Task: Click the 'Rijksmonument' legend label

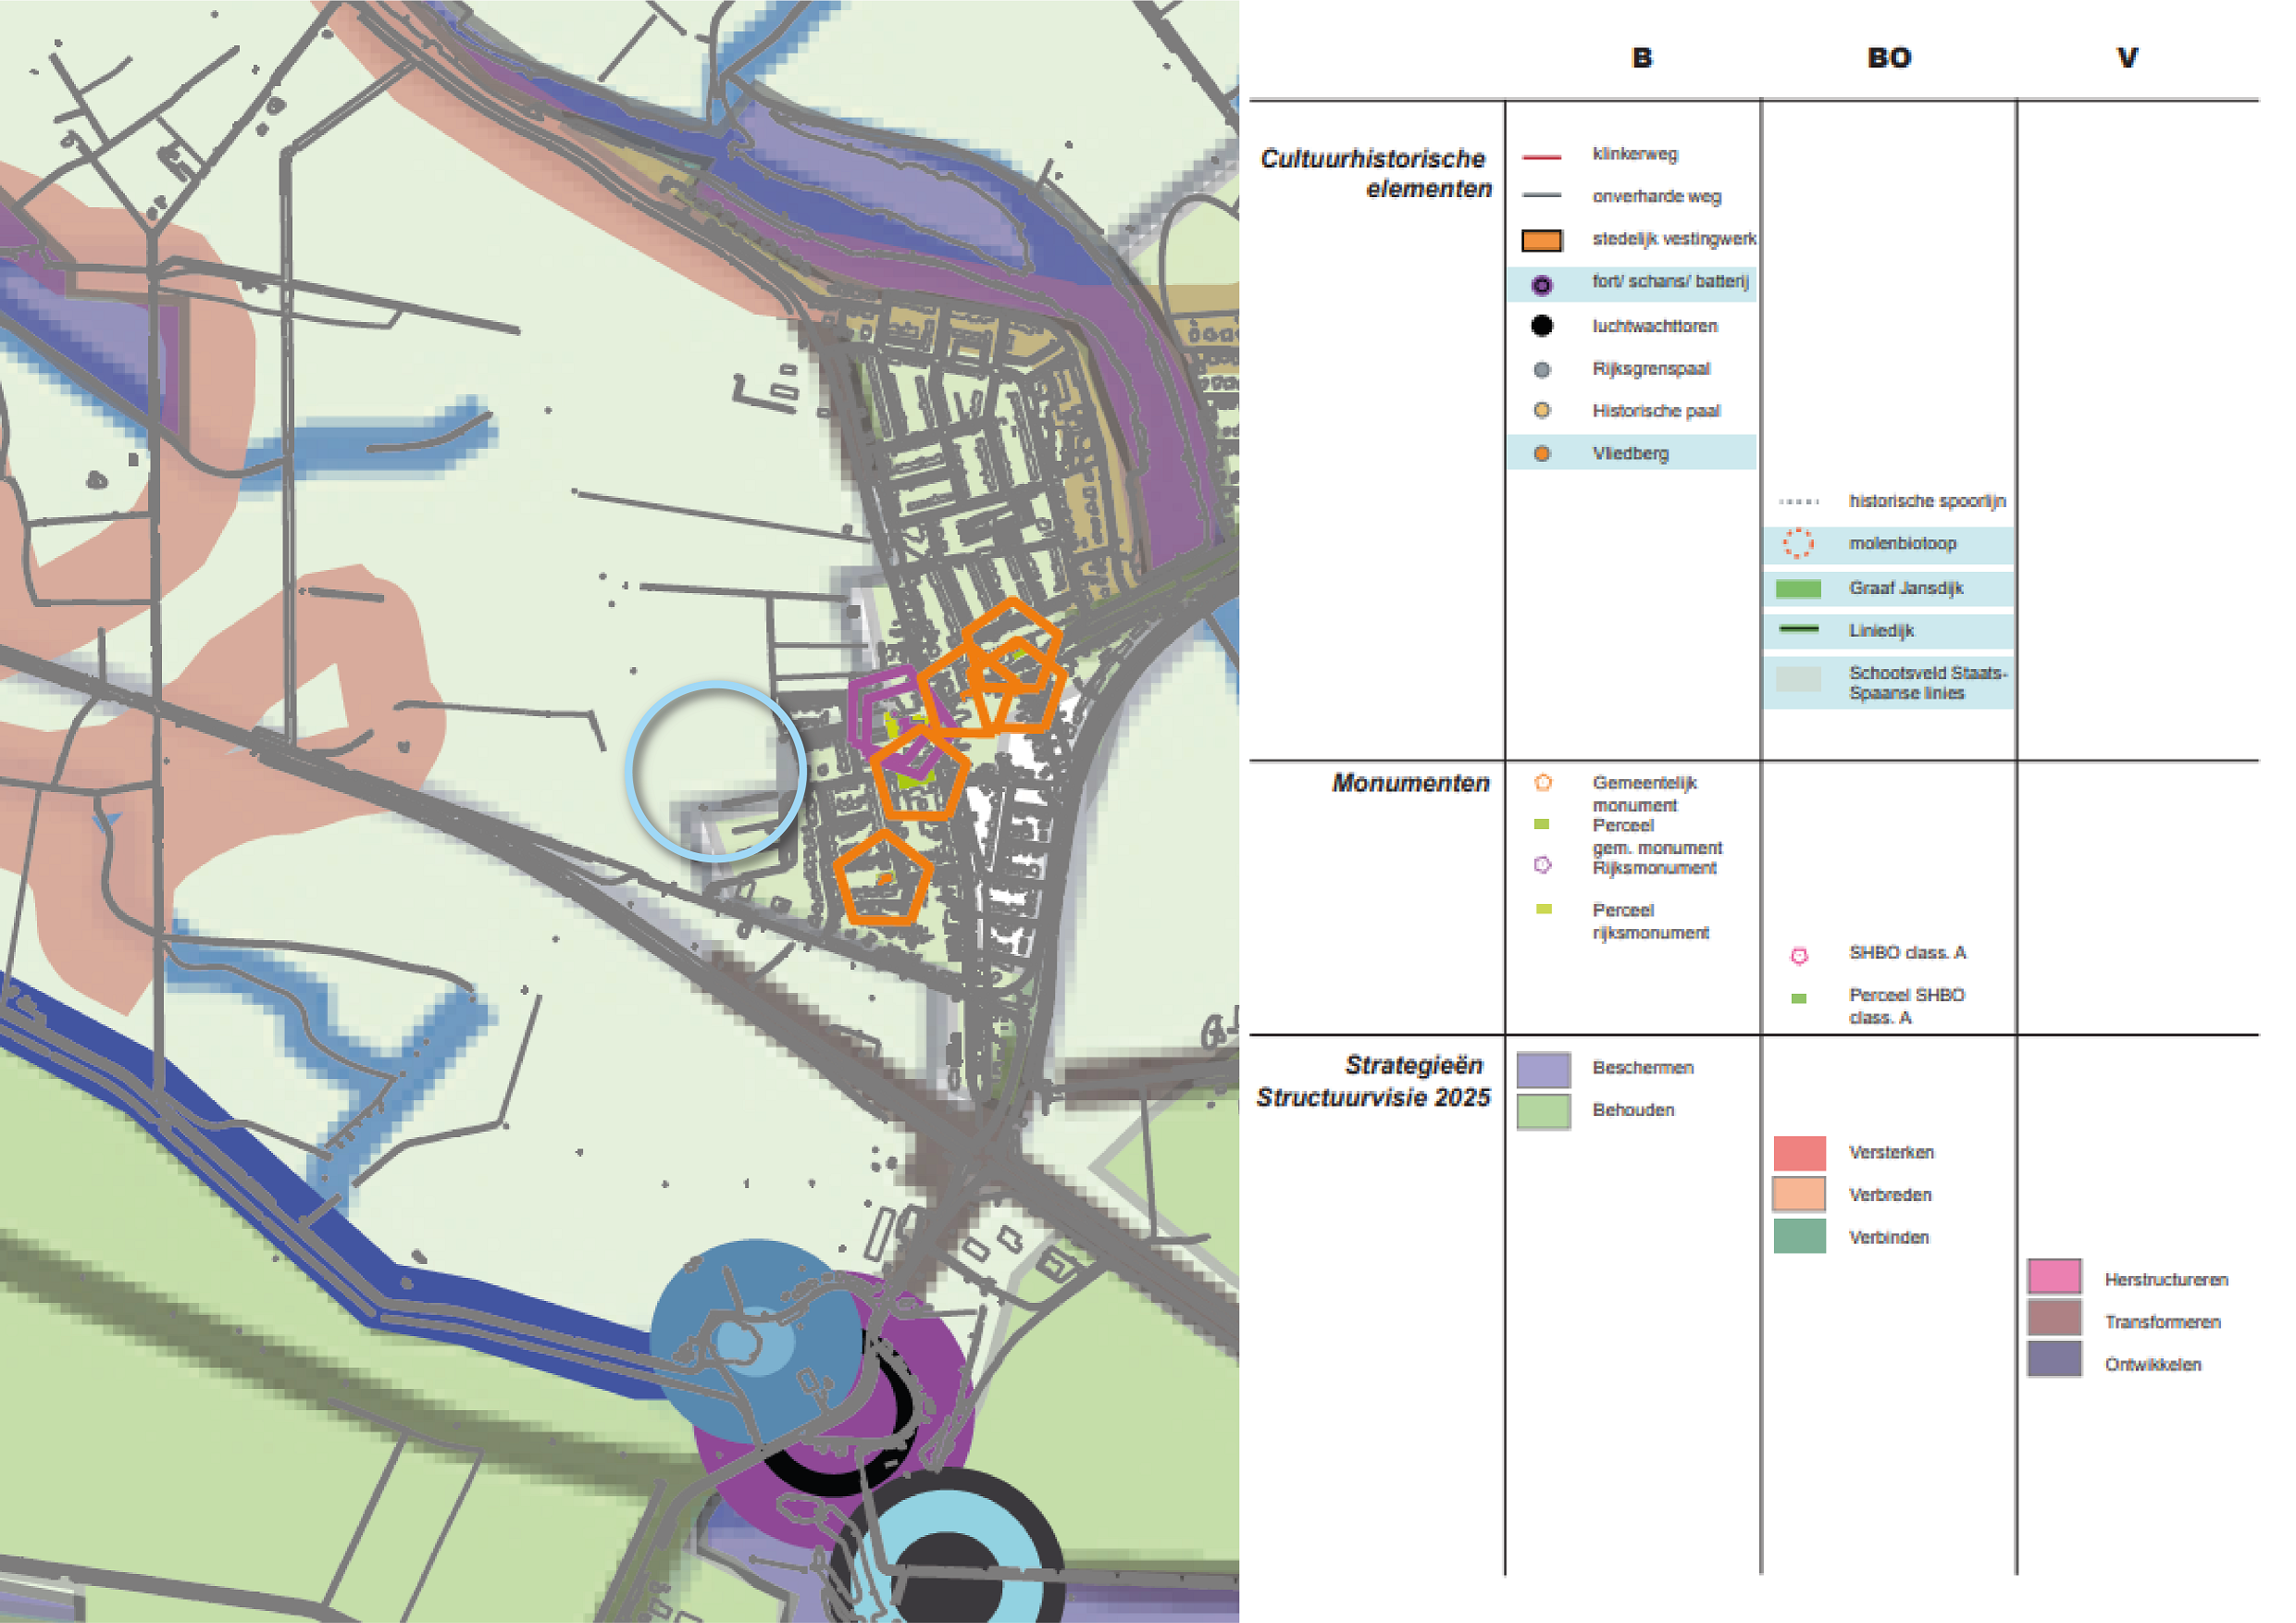Action: 1654,867
